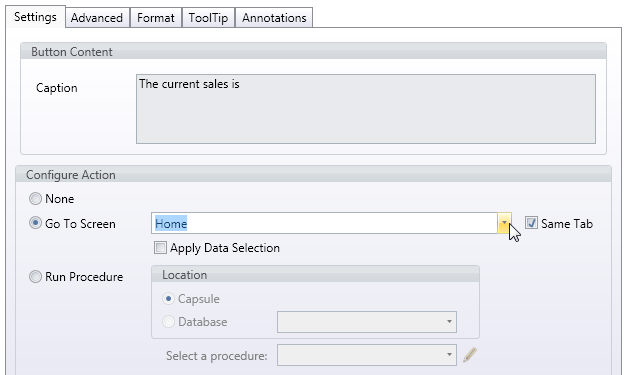Click the pencil edit procedure icon
This screenshot has height=375, width=629.
(x=470, y=355)
